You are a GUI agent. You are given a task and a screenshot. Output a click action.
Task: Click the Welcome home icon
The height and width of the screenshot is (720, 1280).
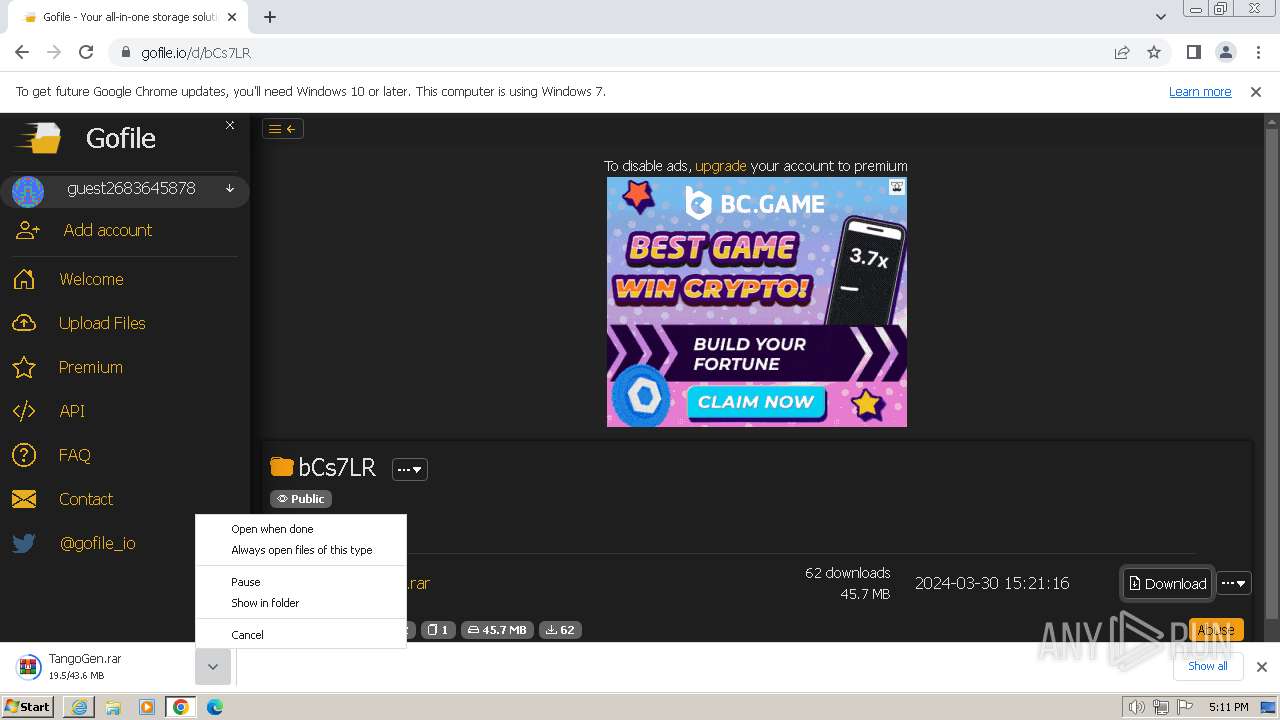pos(24,279)
